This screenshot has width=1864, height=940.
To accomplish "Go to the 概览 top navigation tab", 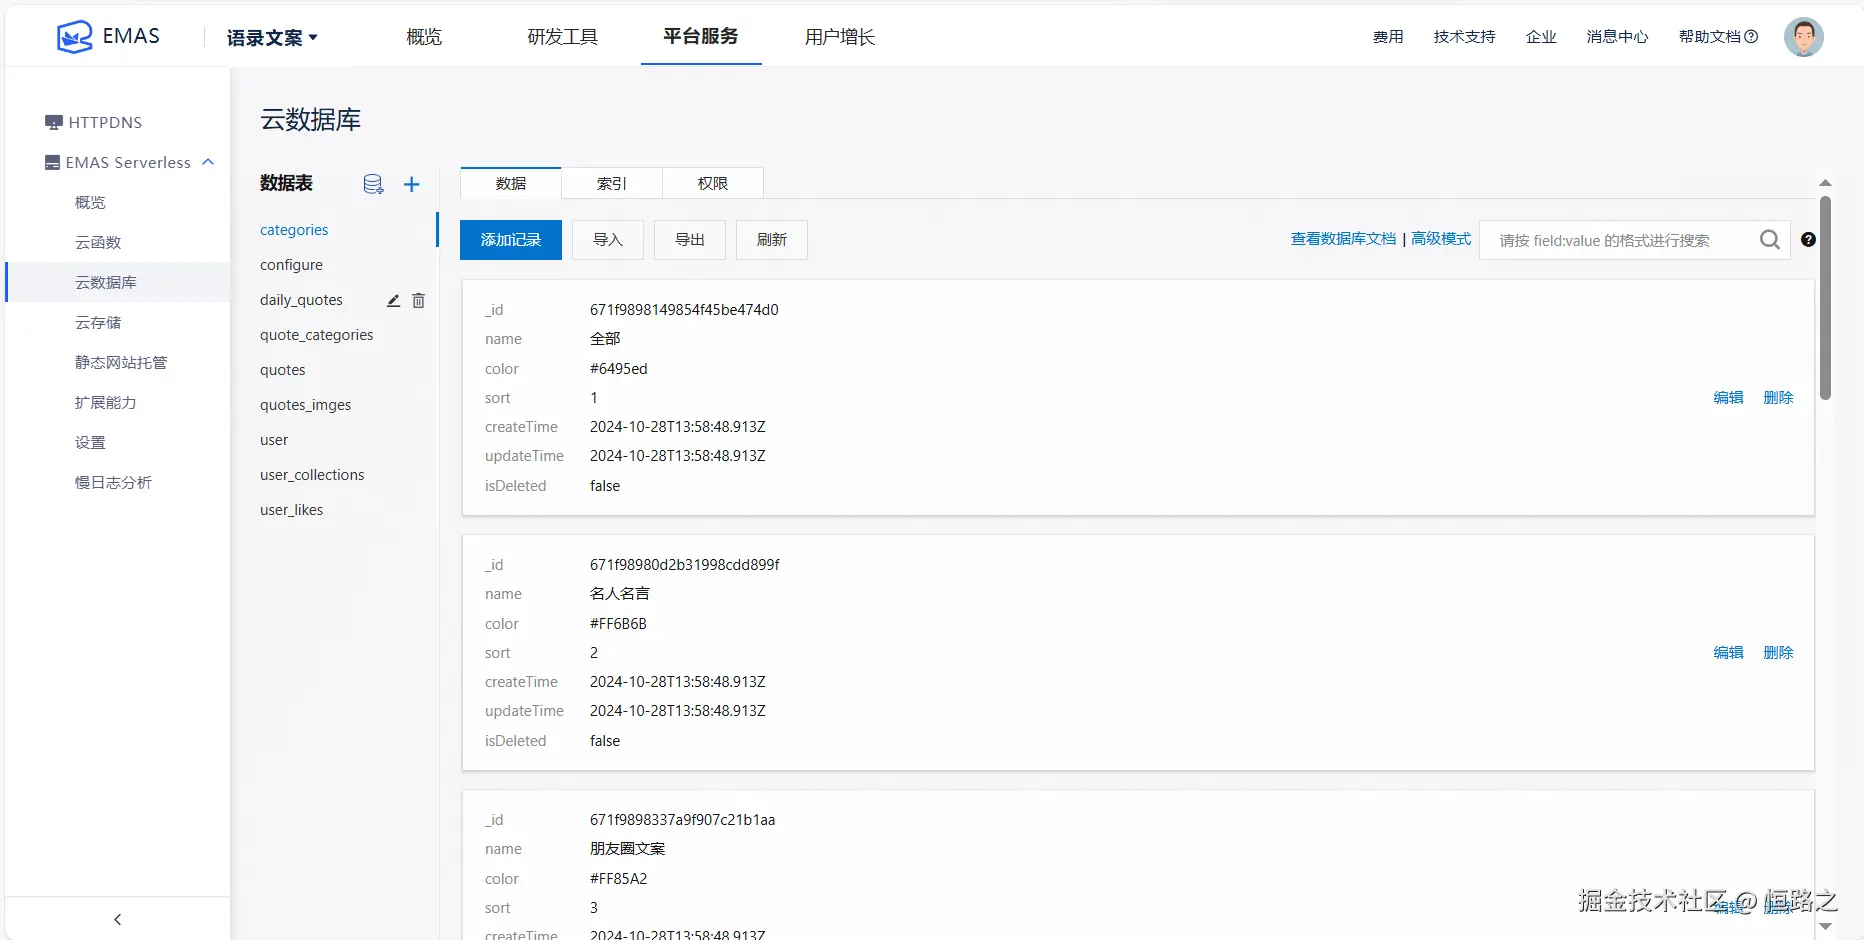I will pos(424,37).
